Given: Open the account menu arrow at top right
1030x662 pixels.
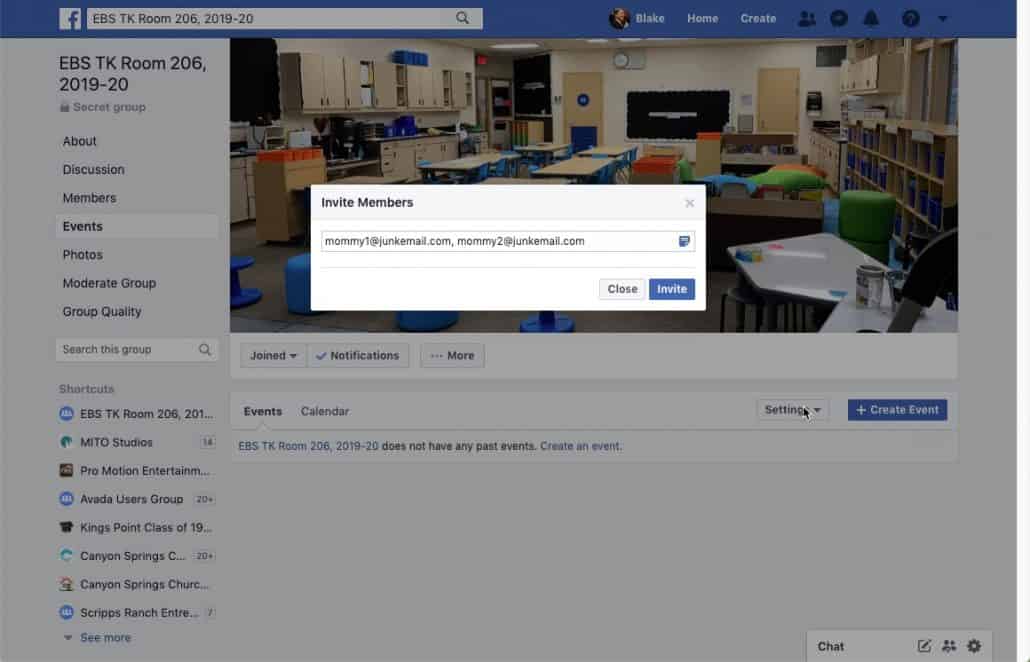Looking at the screenshot, I should coord(941,17).
